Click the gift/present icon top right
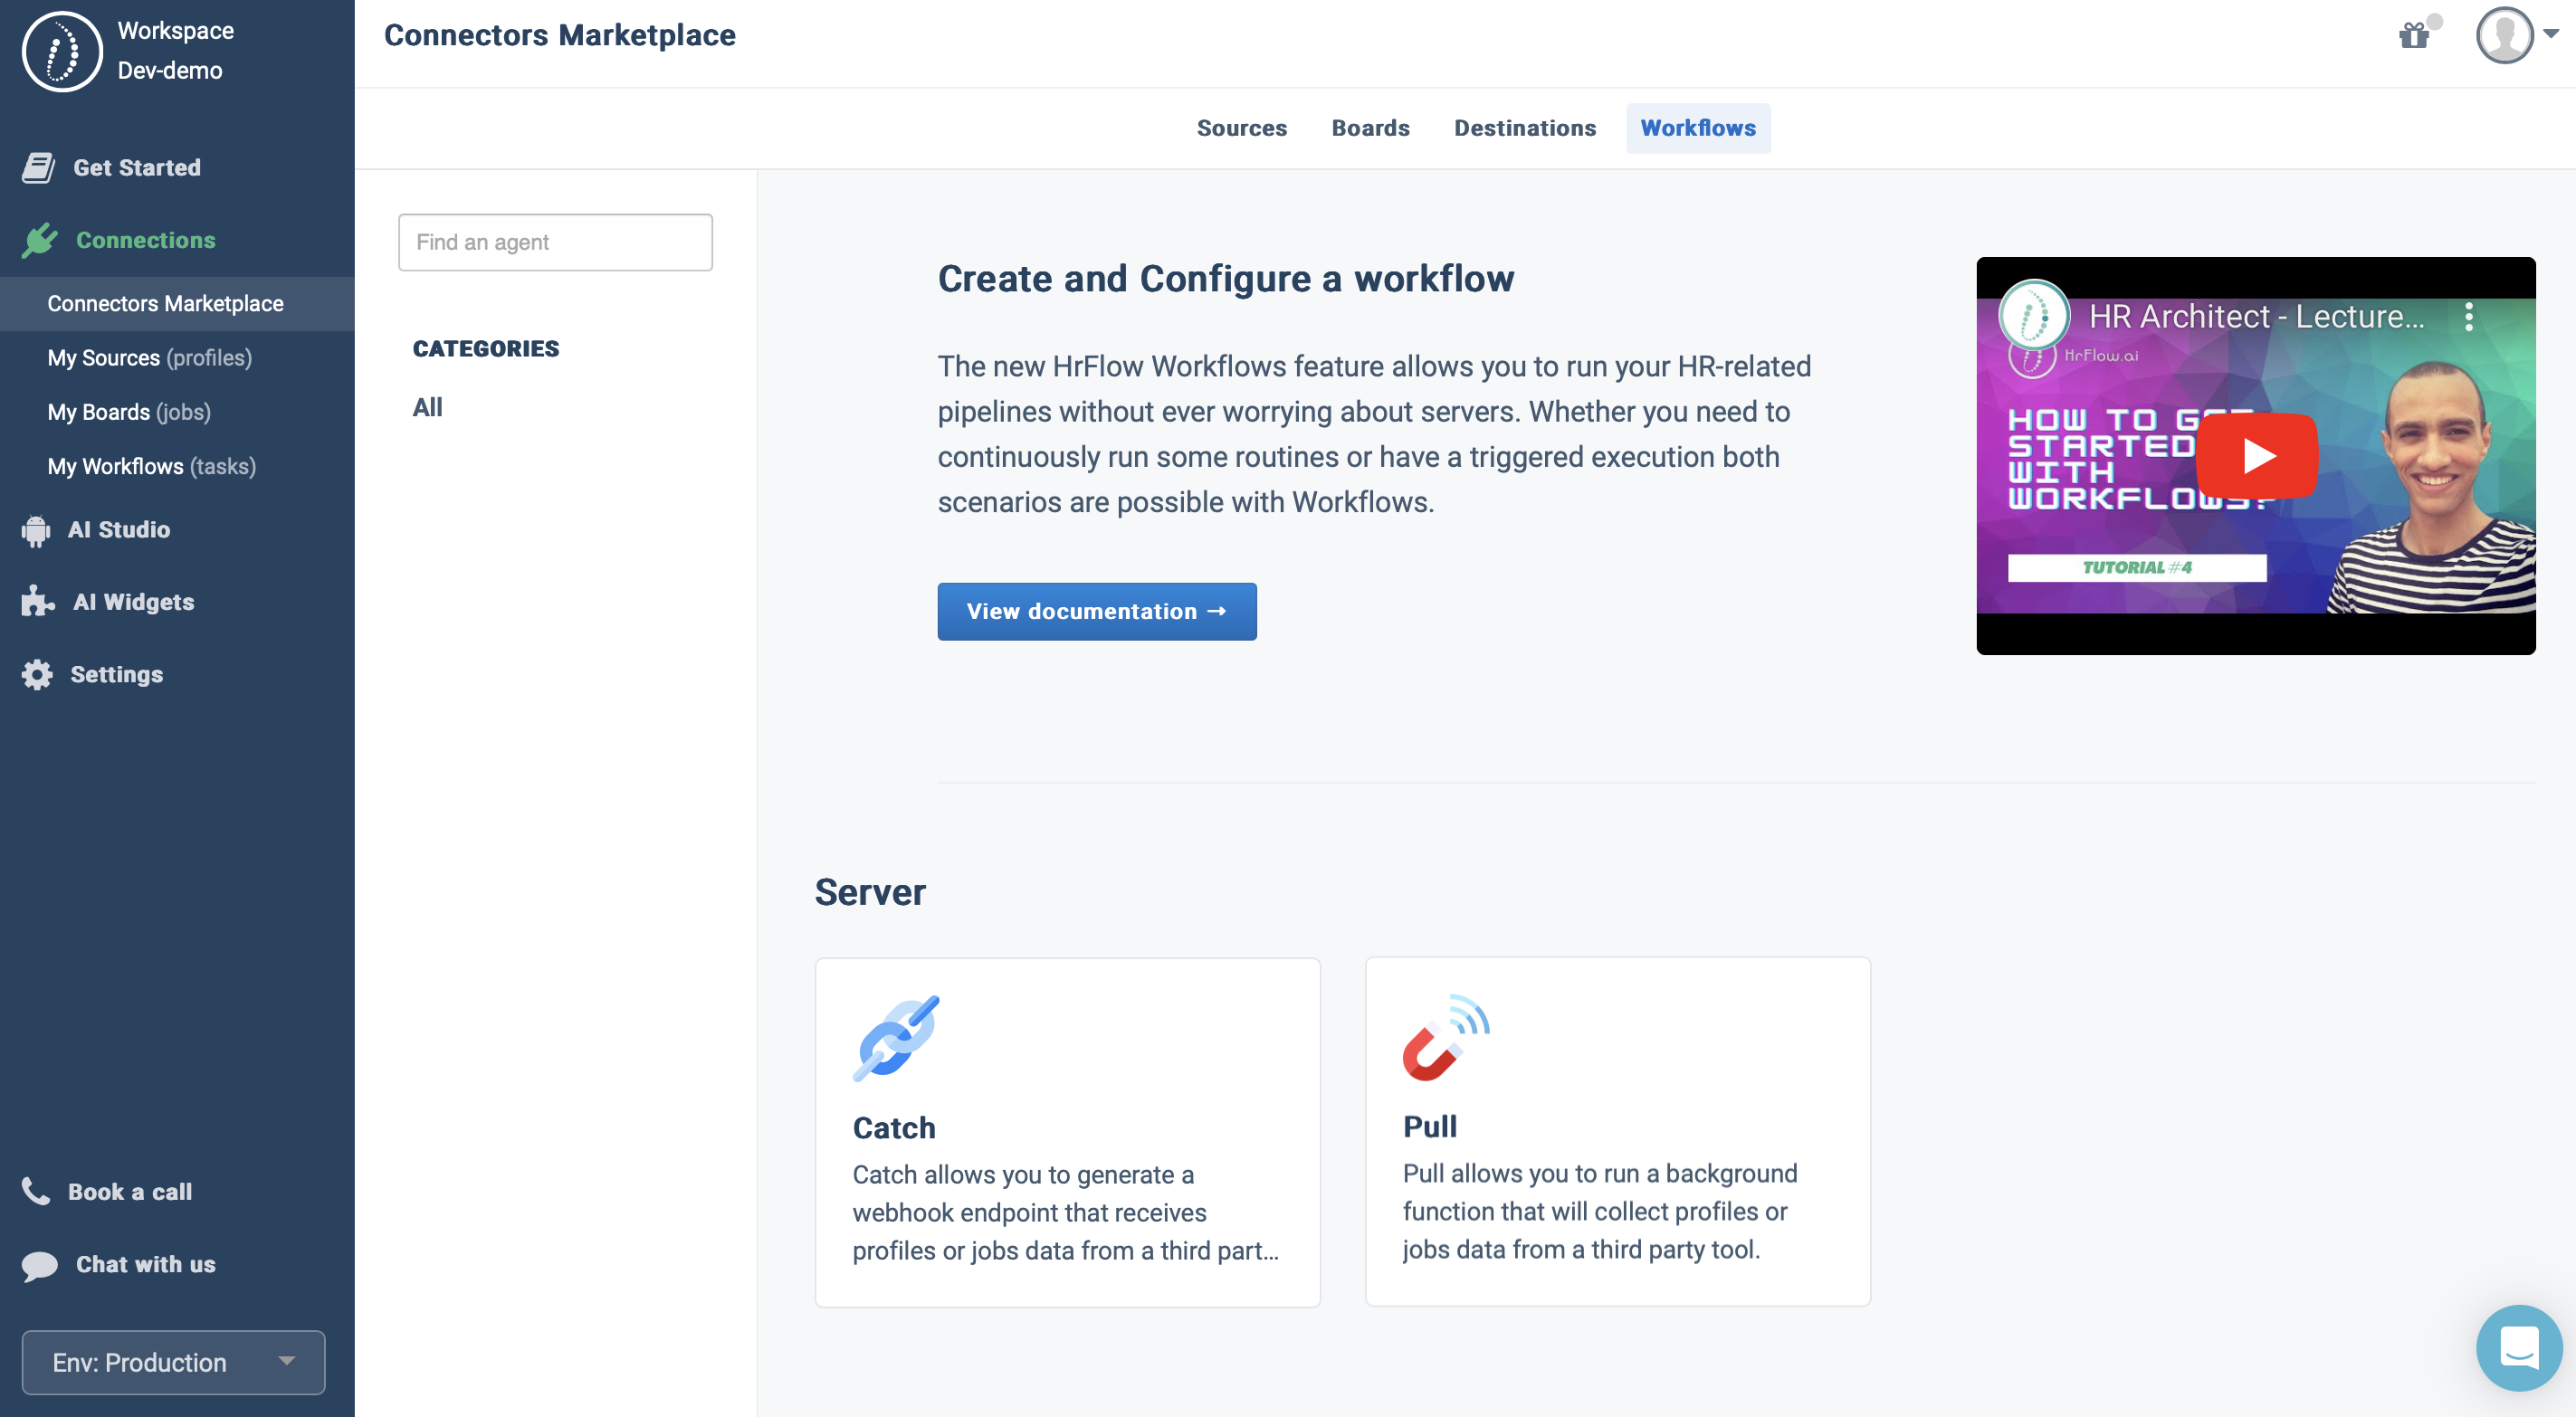2576x1417 pixels. click(x=2414, y=33)
